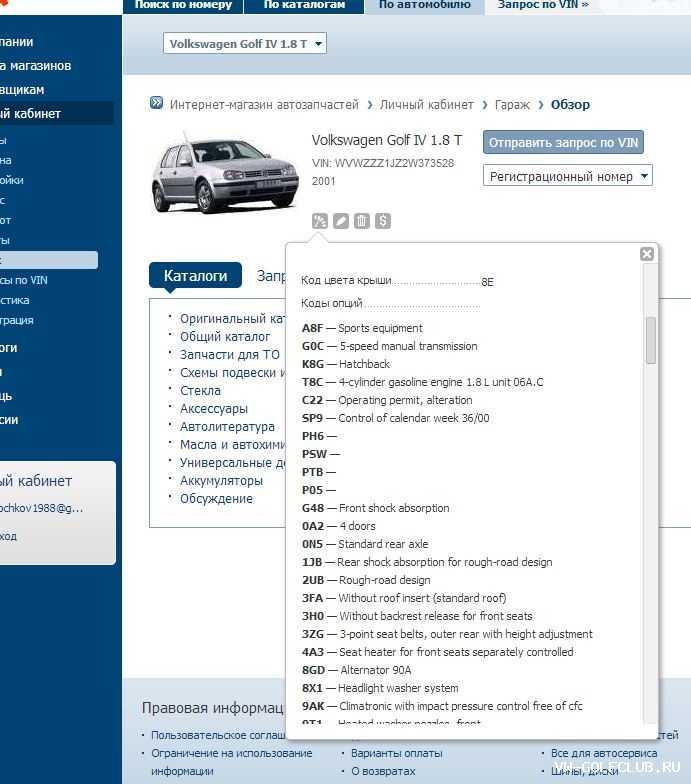Open the sidebar item ending in по VIN
The image size is (691, 784).
coord(24,280)
